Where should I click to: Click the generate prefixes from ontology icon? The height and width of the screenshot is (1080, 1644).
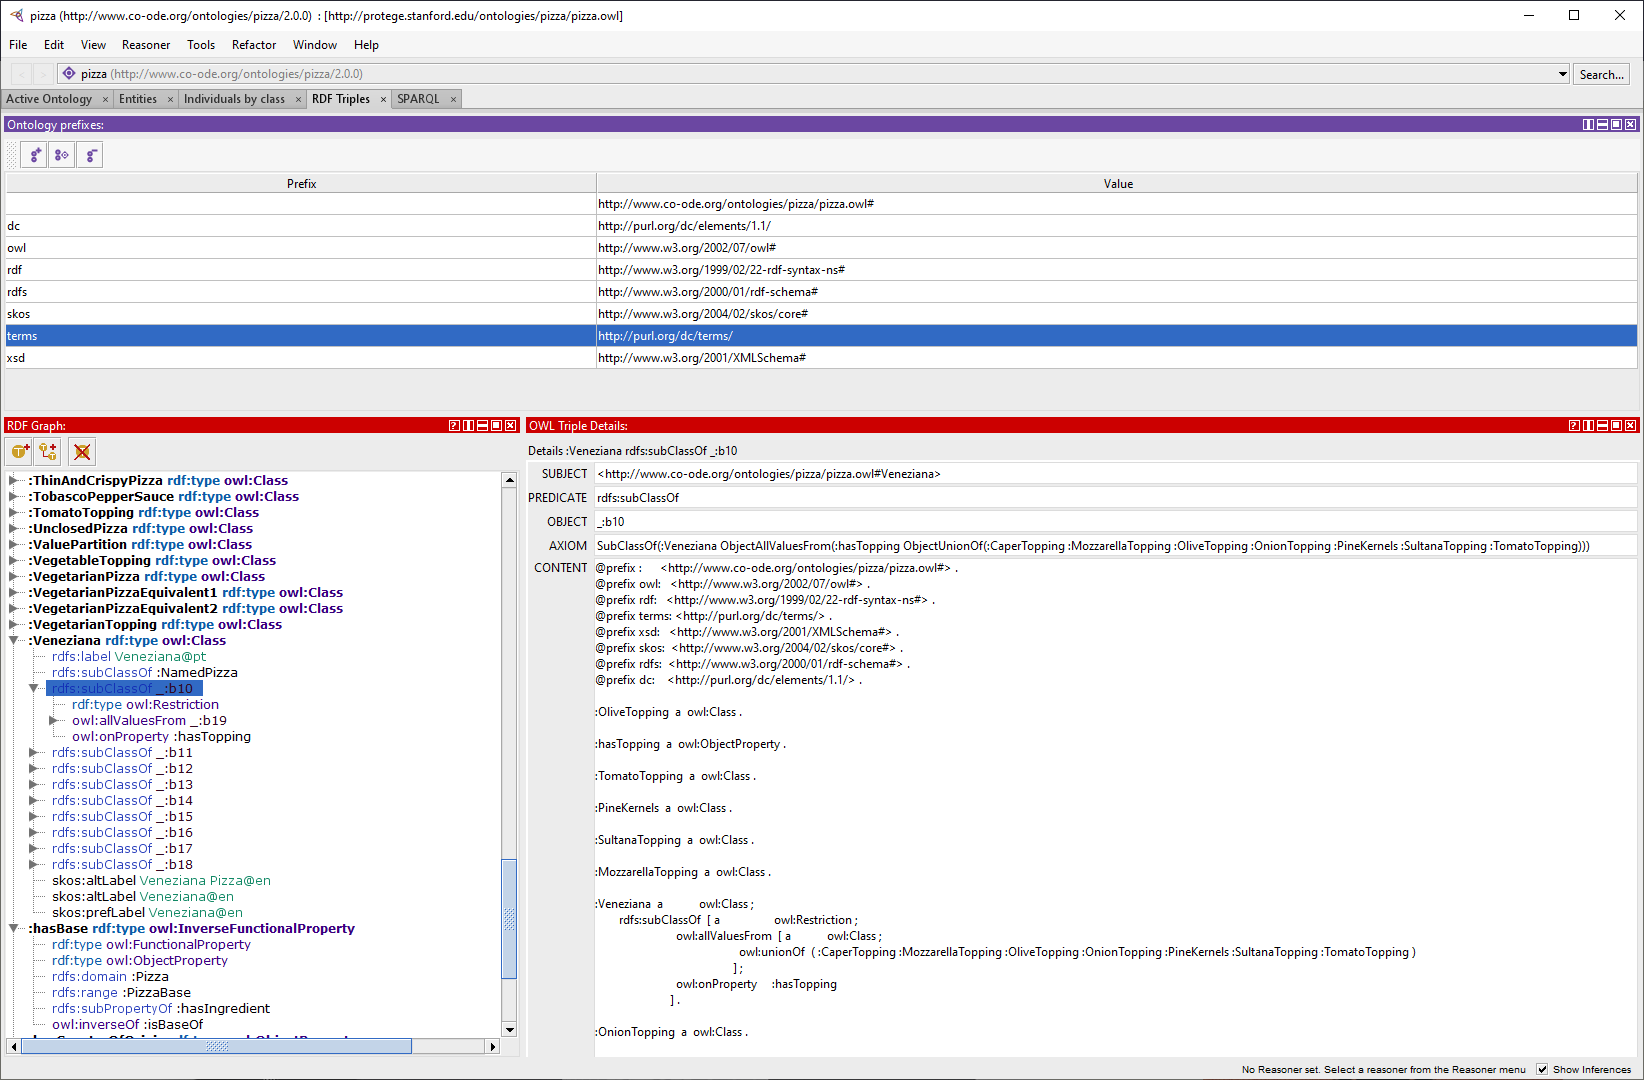click(62, 155)
